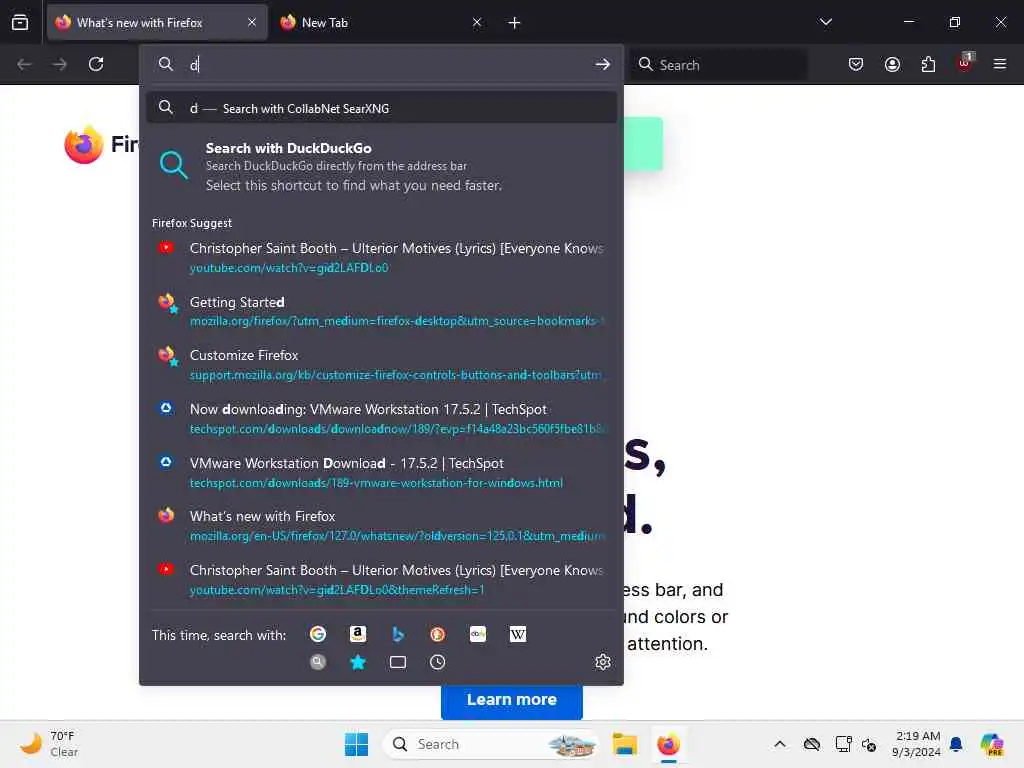Select the Search with DuckDuckGo shortcut
This screenshot has width=1024, height=768.
pyautogui.click(x=381, y=167)
